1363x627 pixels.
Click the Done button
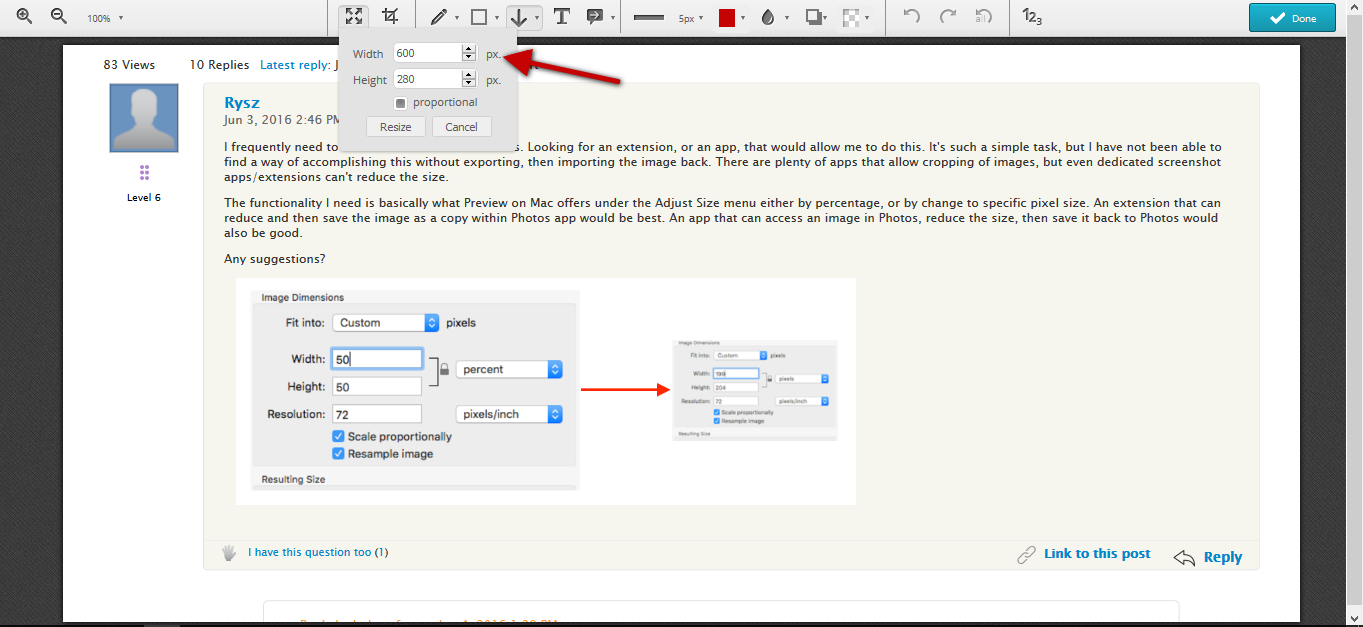(x=1292, y=18)
